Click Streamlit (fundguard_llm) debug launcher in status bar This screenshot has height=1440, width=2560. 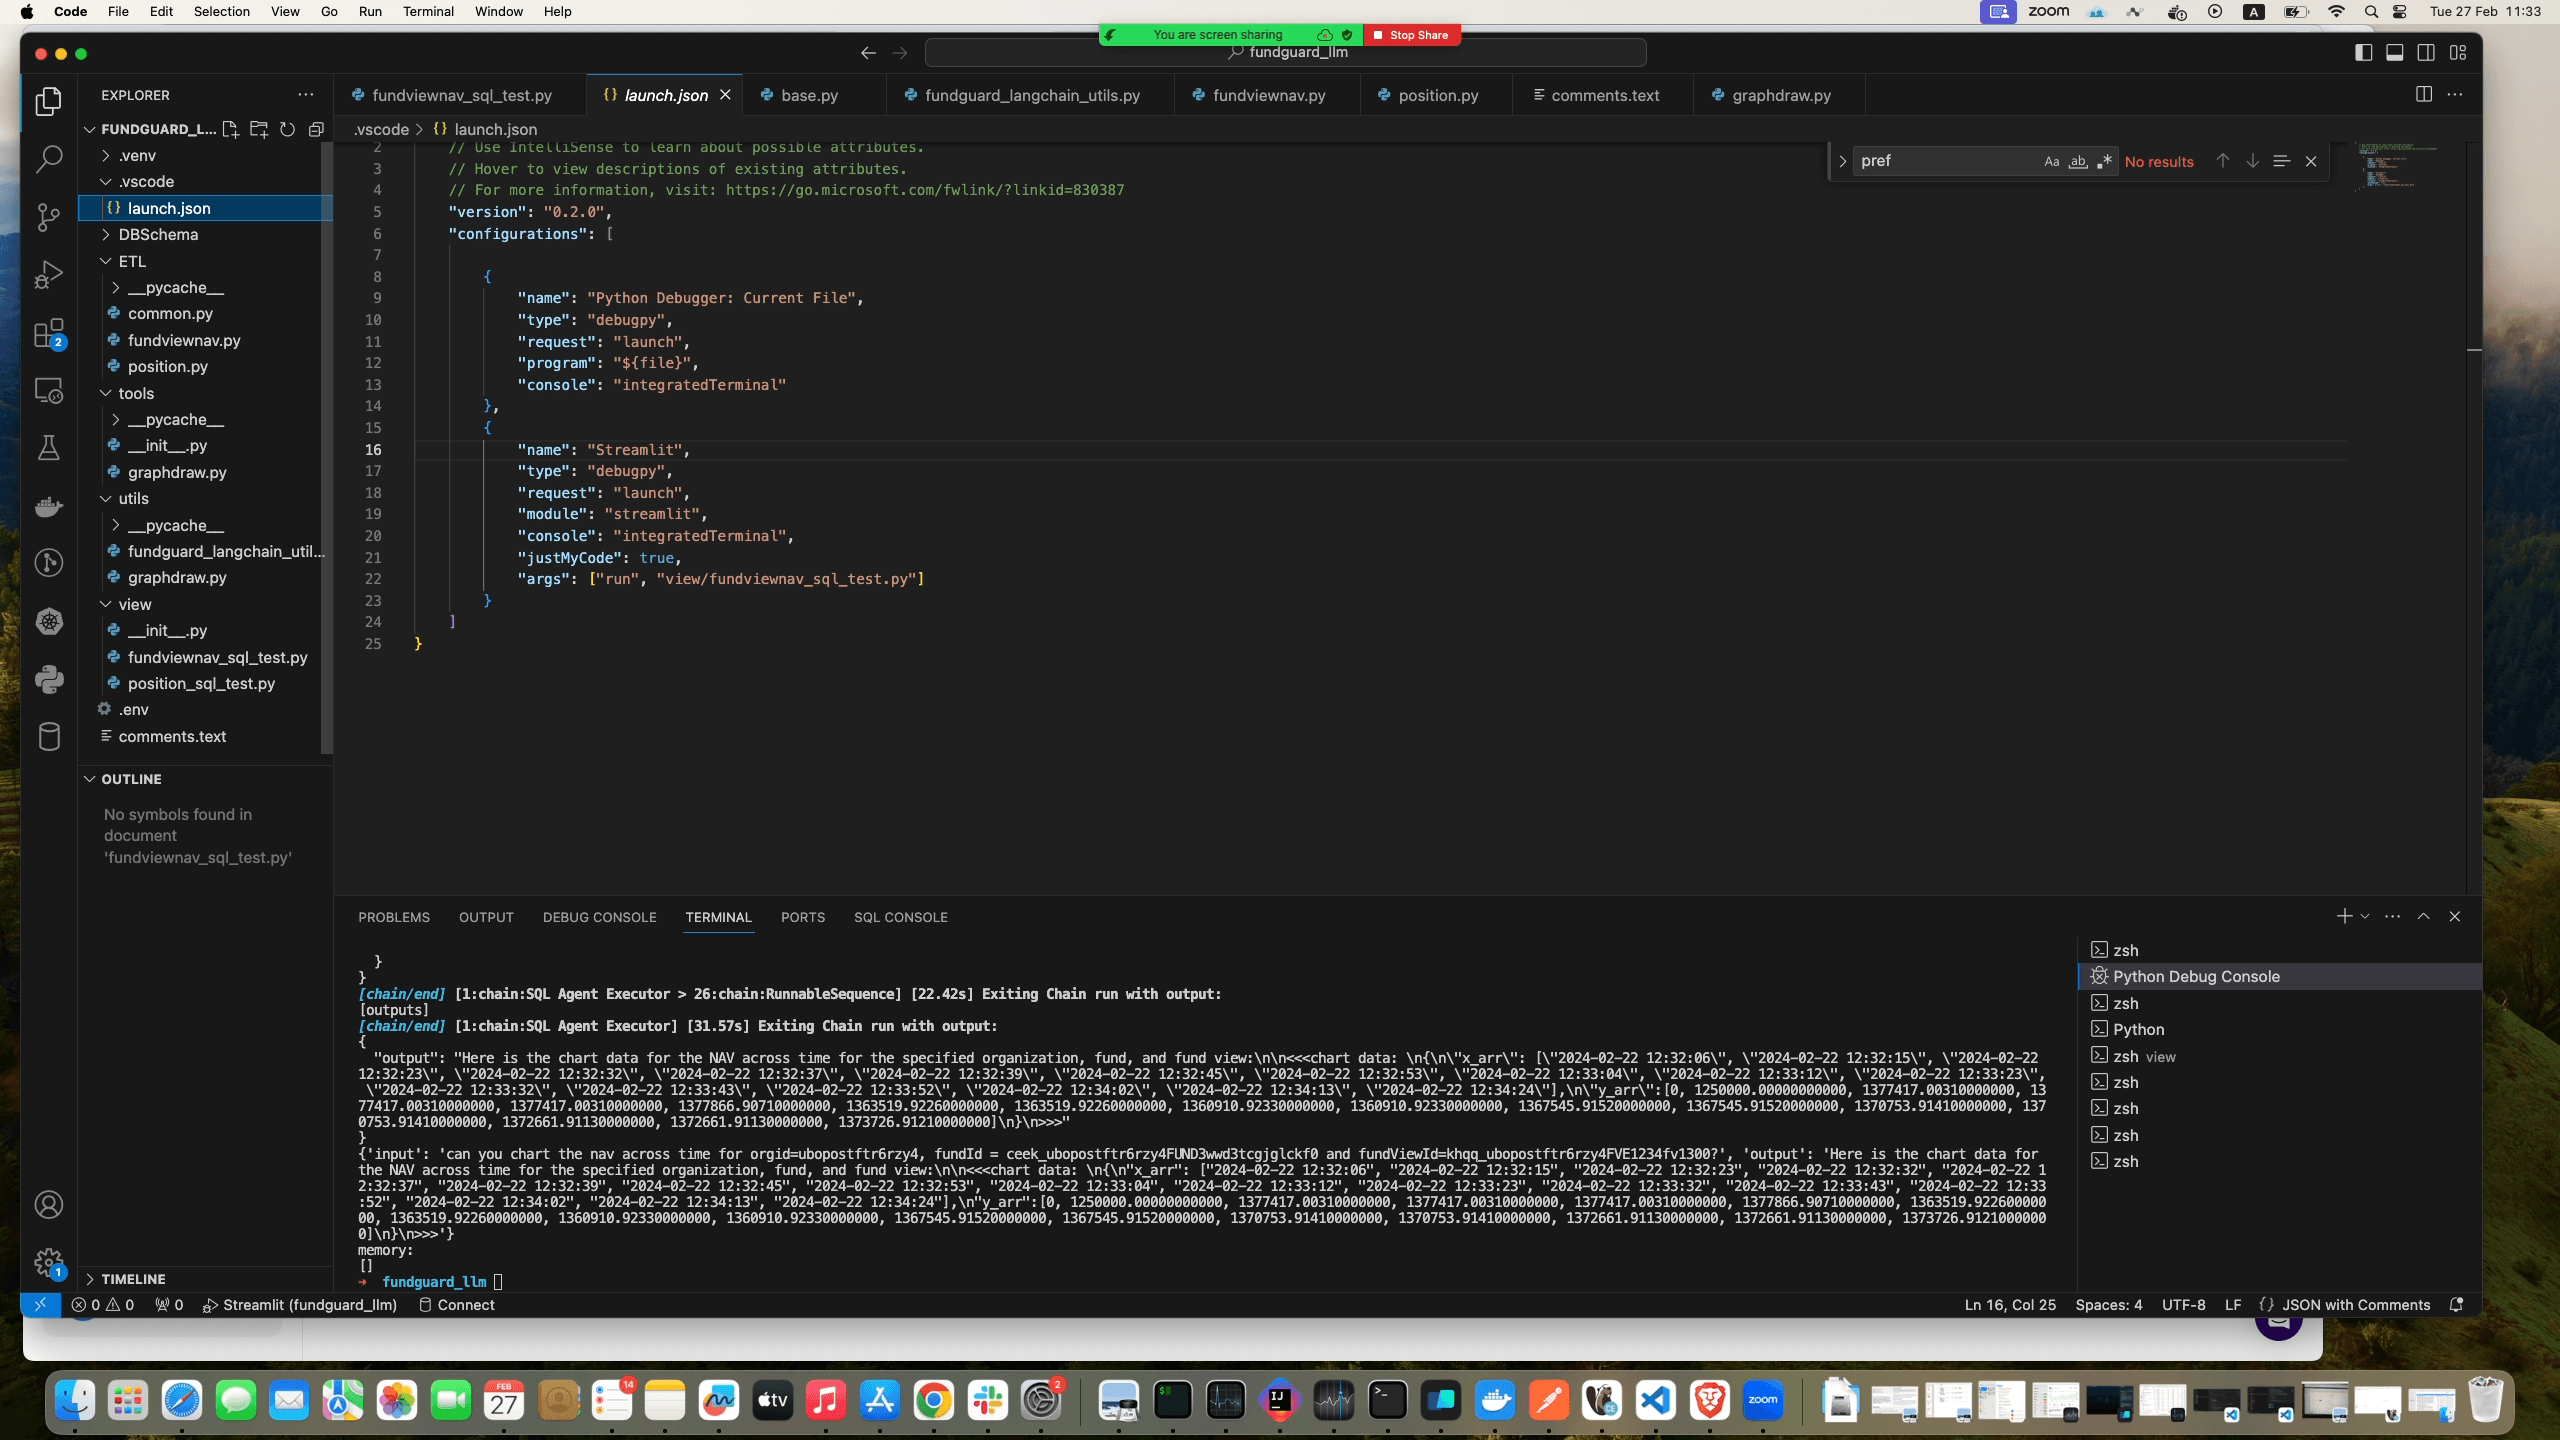[300, 1304]
